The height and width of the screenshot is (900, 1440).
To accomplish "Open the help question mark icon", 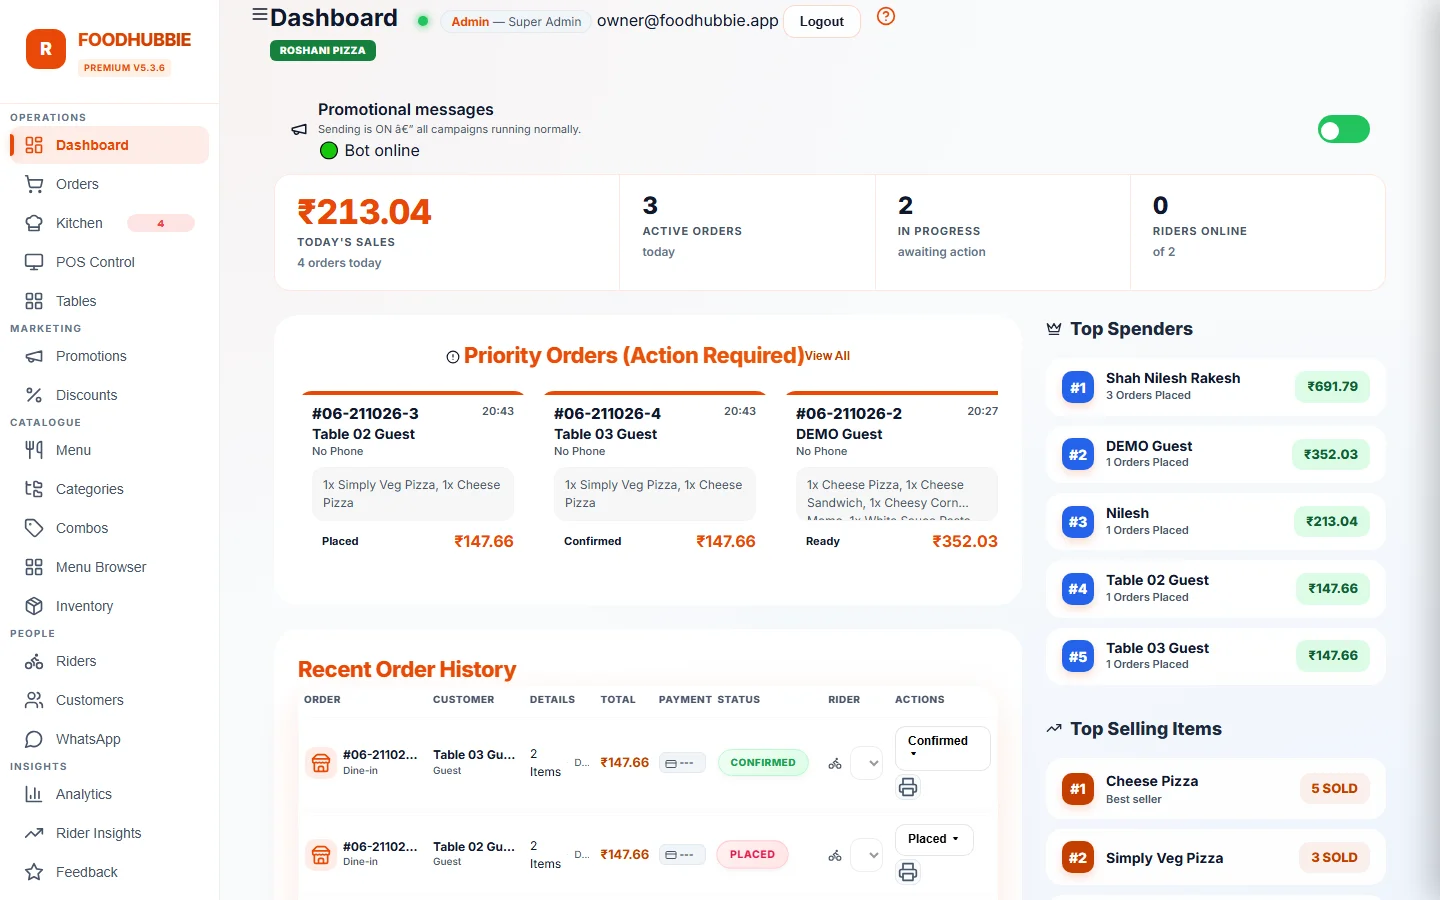I will [x=886, y=16].
